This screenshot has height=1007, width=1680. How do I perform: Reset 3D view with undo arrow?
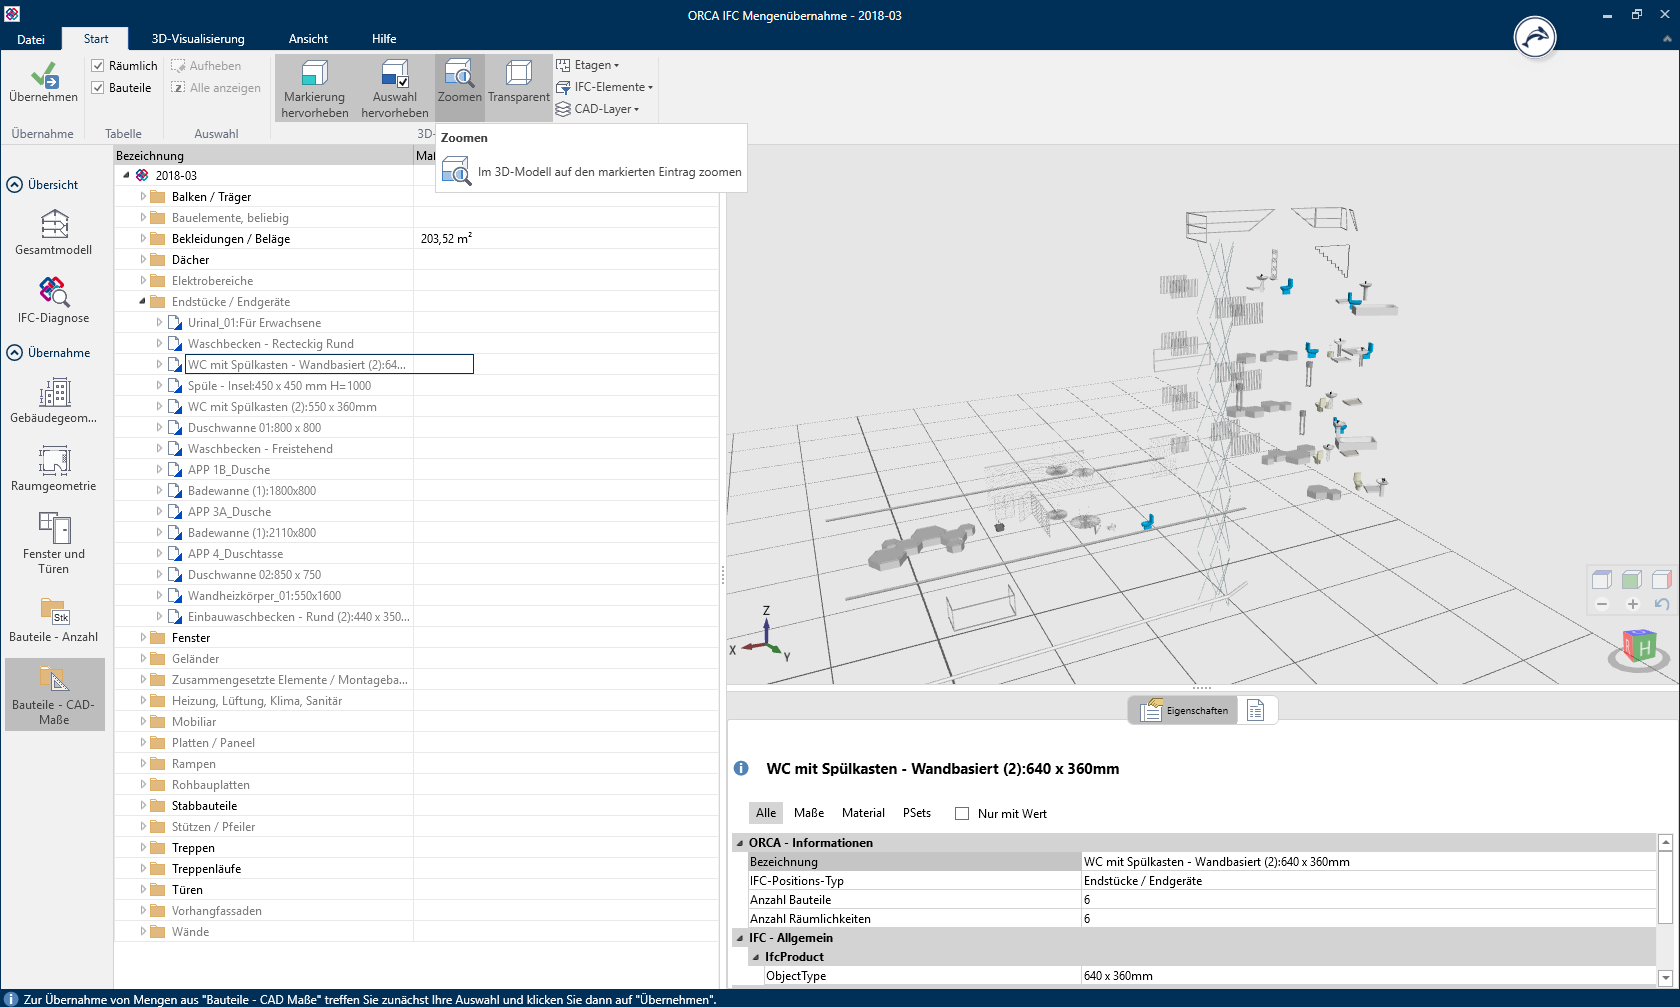click(1662, 604)
